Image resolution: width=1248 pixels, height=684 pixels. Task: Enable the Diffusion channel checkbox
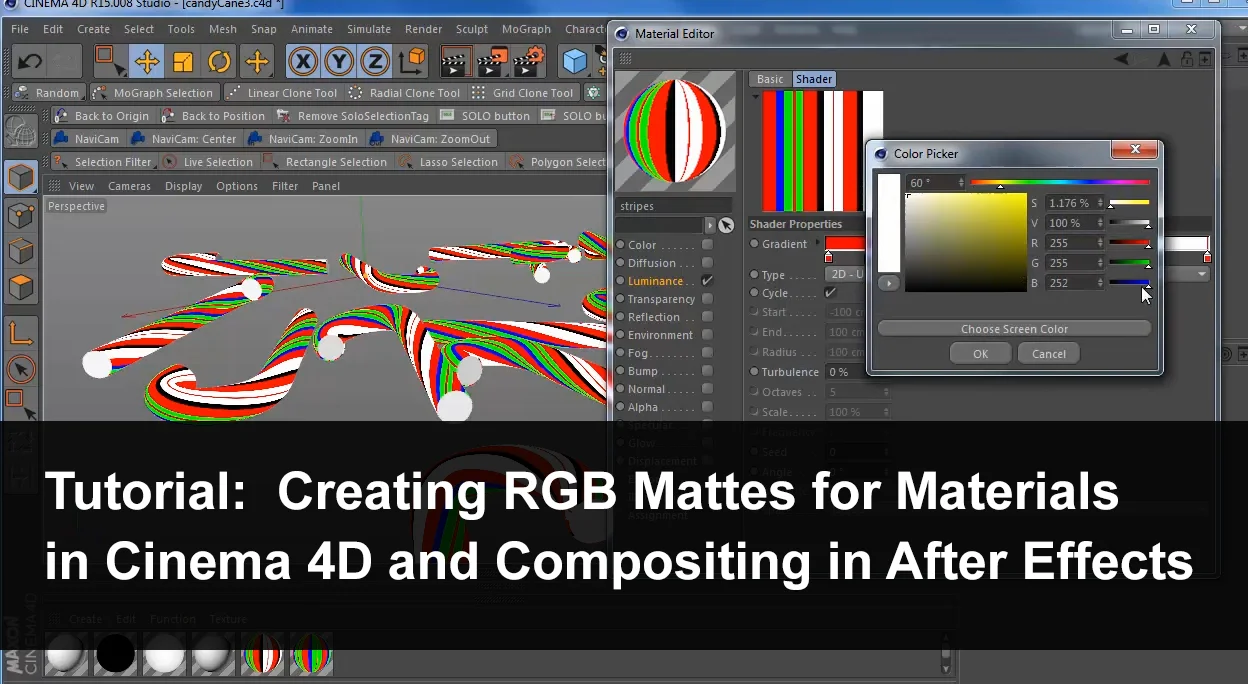(x=707, y=263)
